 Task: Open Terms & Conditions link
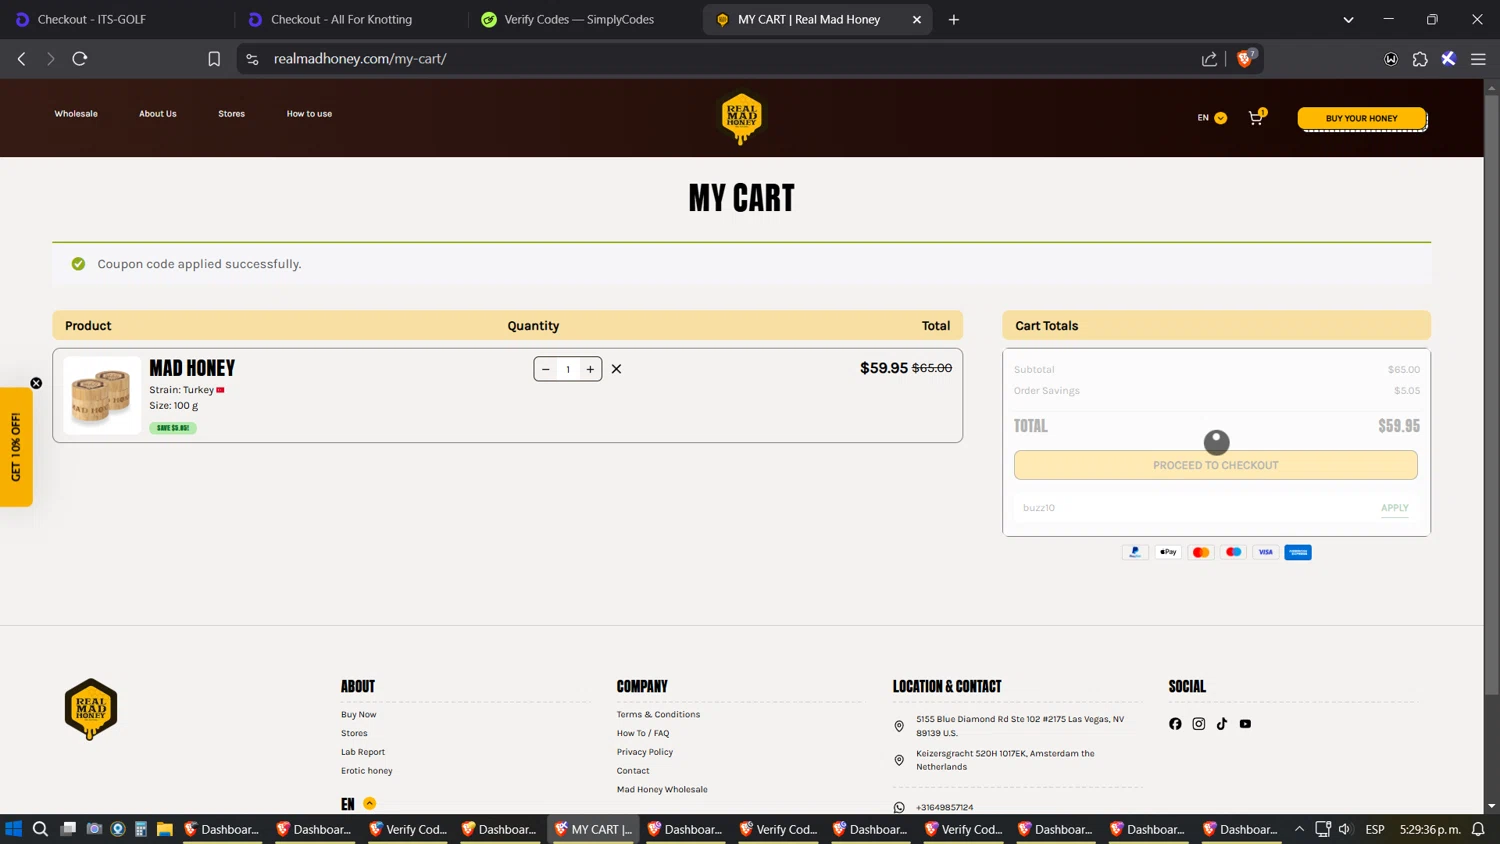point(658,715)
